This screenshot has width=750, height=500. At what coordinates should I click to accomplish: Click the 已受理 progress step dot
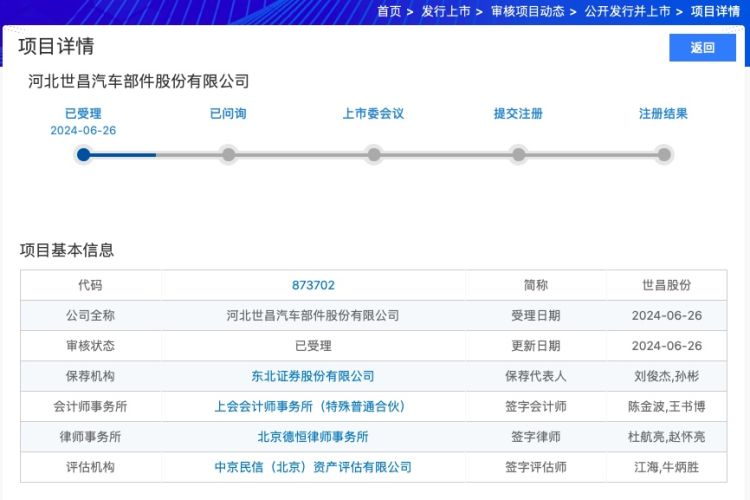[x=83, y=154]
